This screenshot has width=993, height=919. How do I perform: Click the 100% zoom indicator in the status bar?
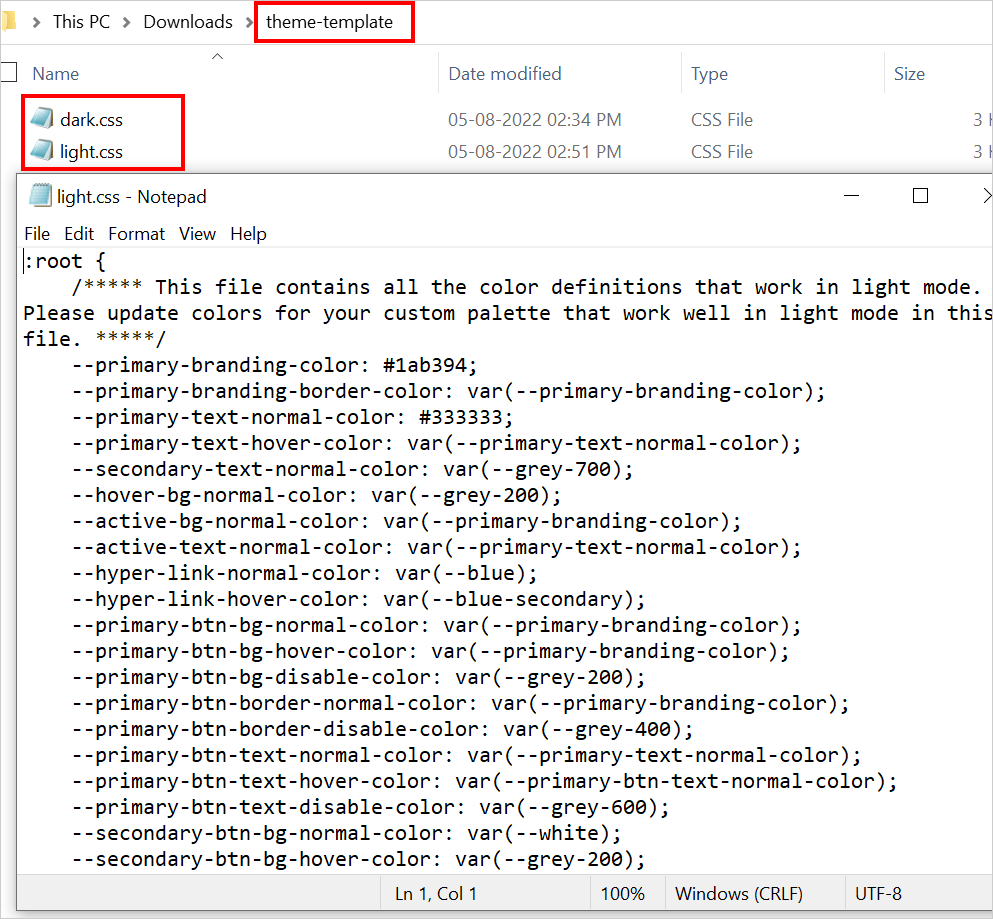click(x=625, y=893)
